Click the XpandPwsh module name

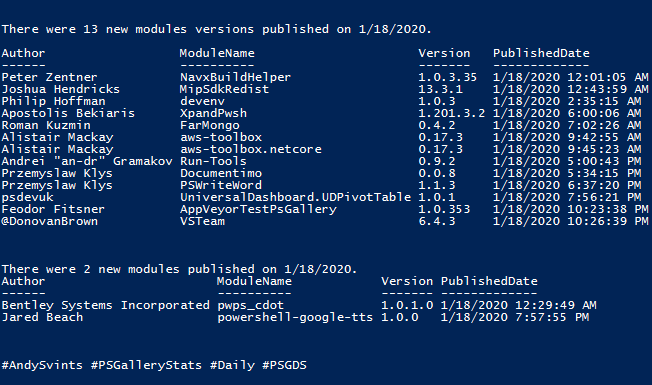pos(213,114)
